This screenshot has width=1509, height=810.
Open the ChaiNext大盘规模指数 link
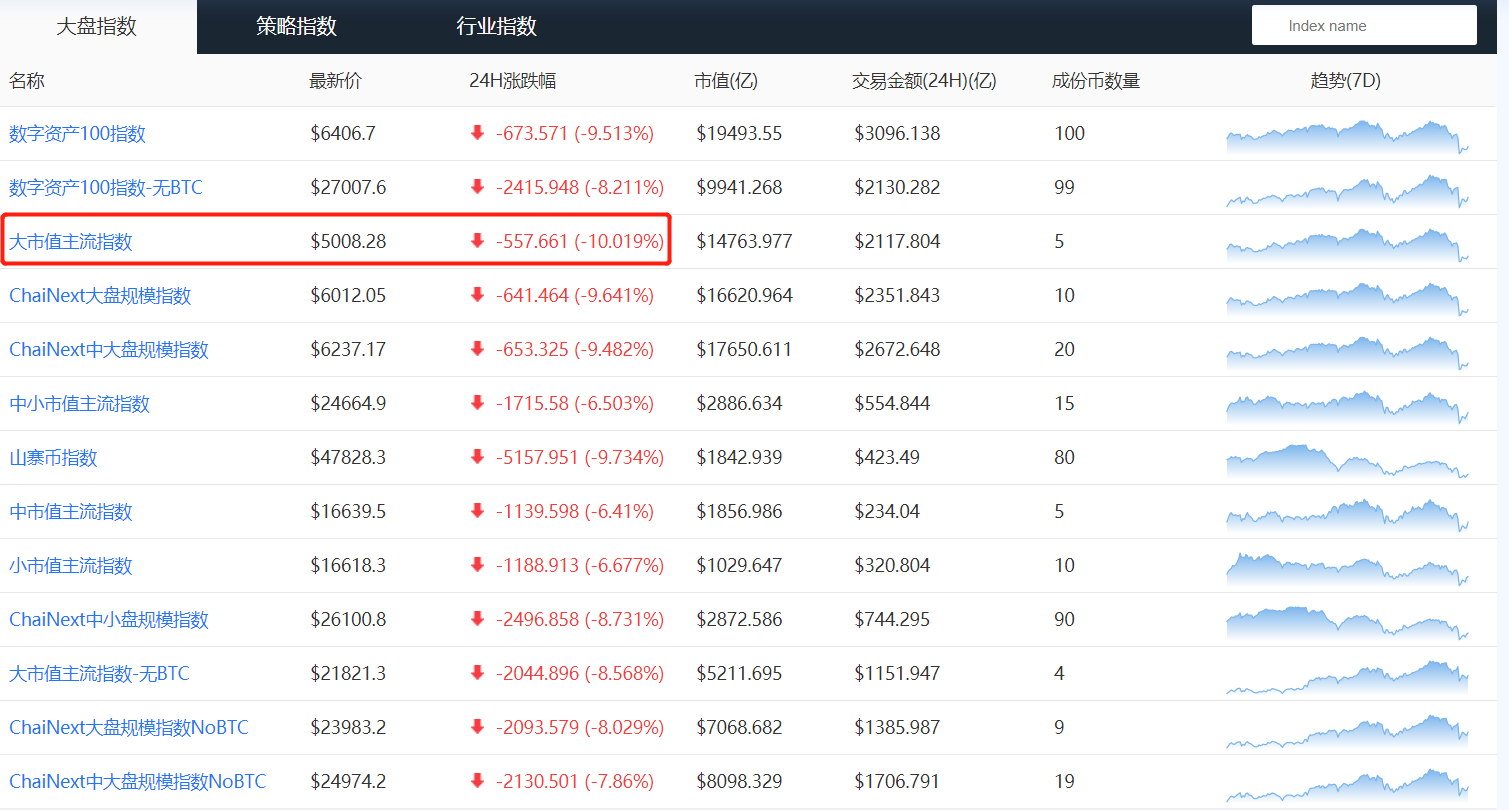pyautogui.click(x=100, y=296)
